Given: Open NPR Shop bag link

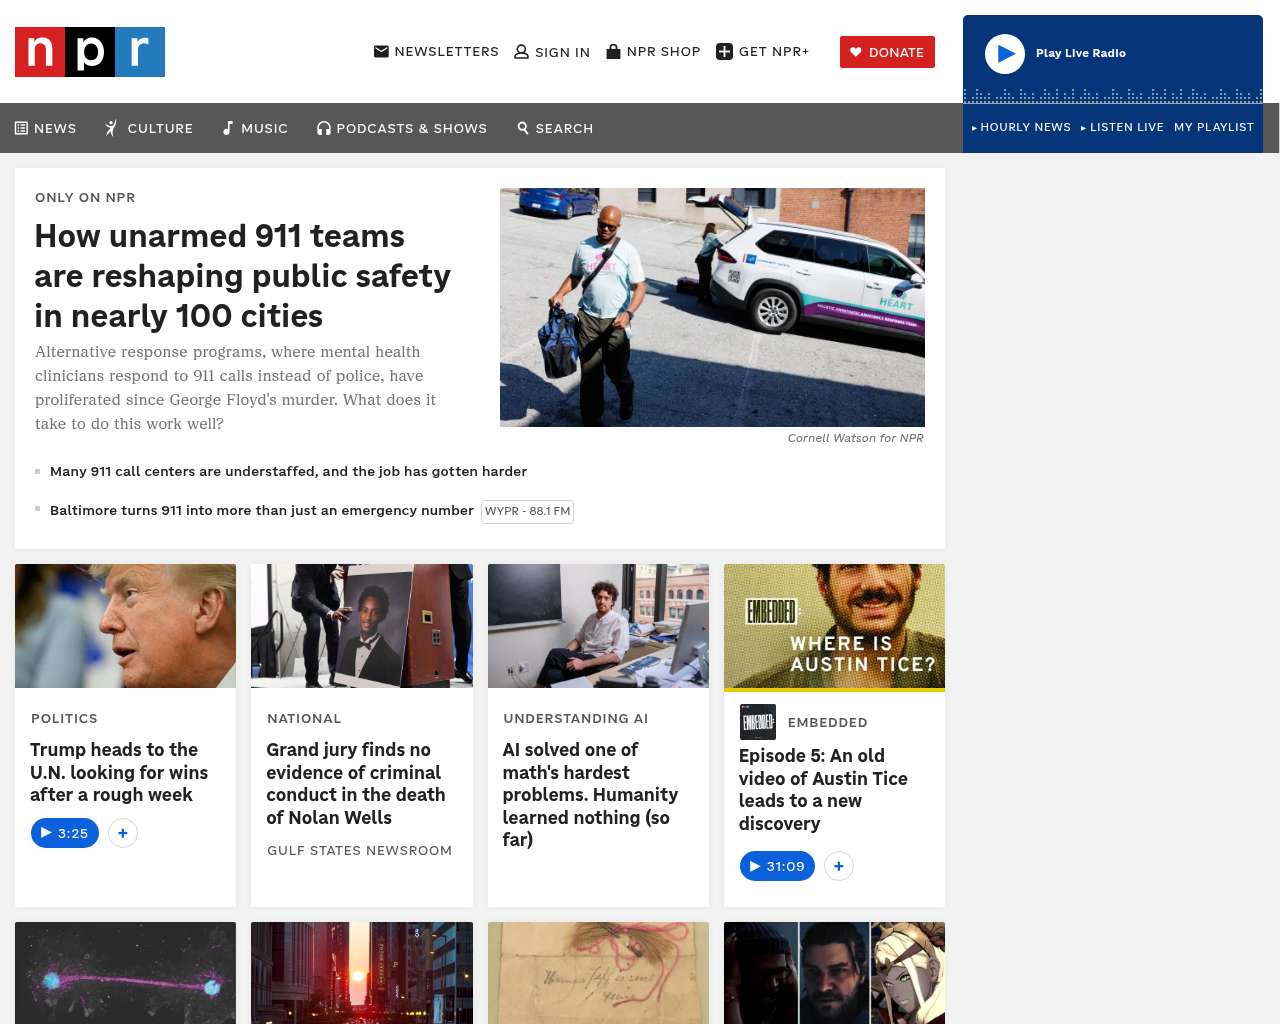Looking at the screenshot, I should tap(653, 52).
